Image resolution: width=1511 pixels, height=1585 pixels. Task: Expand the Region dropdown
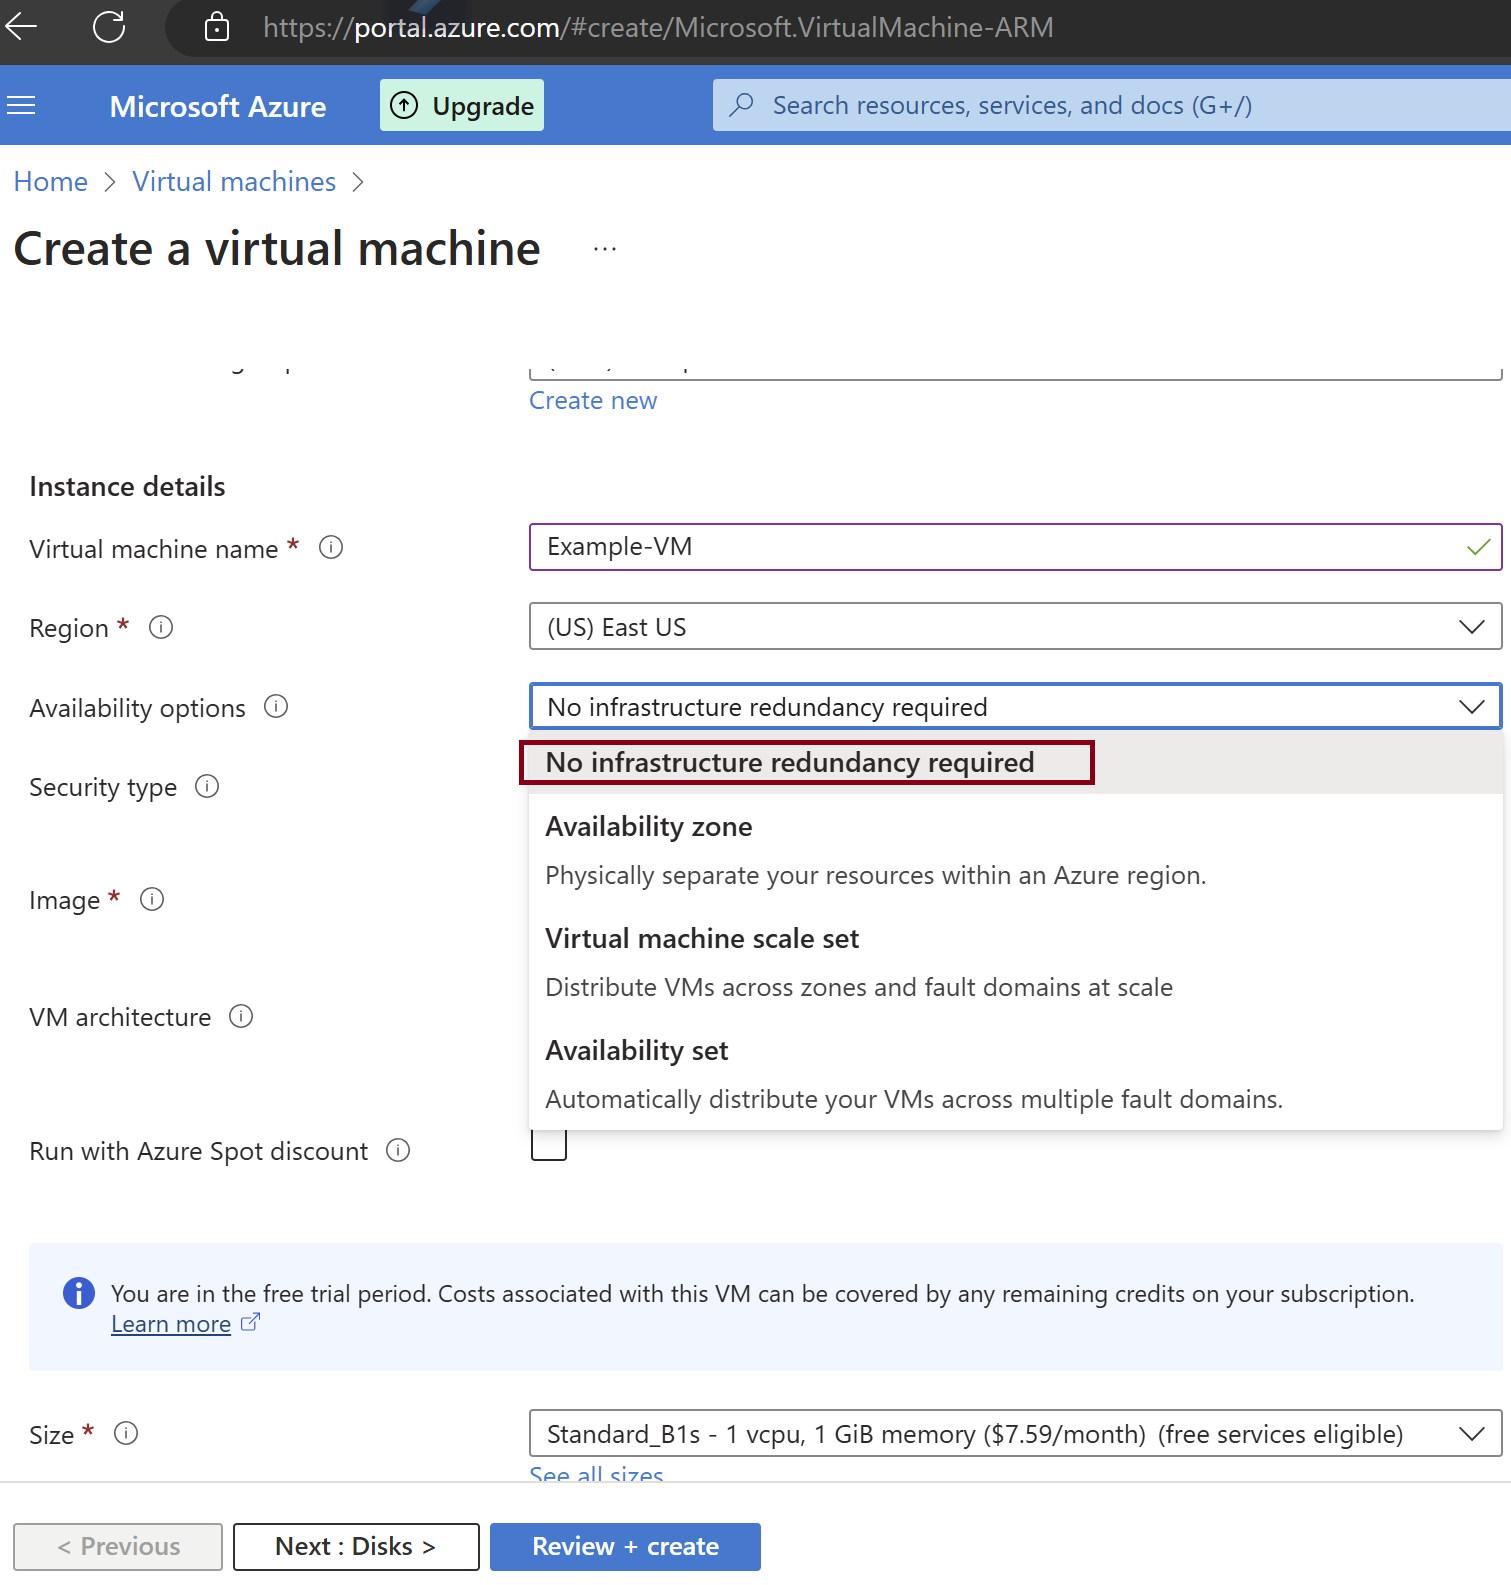click(1014, 627)
